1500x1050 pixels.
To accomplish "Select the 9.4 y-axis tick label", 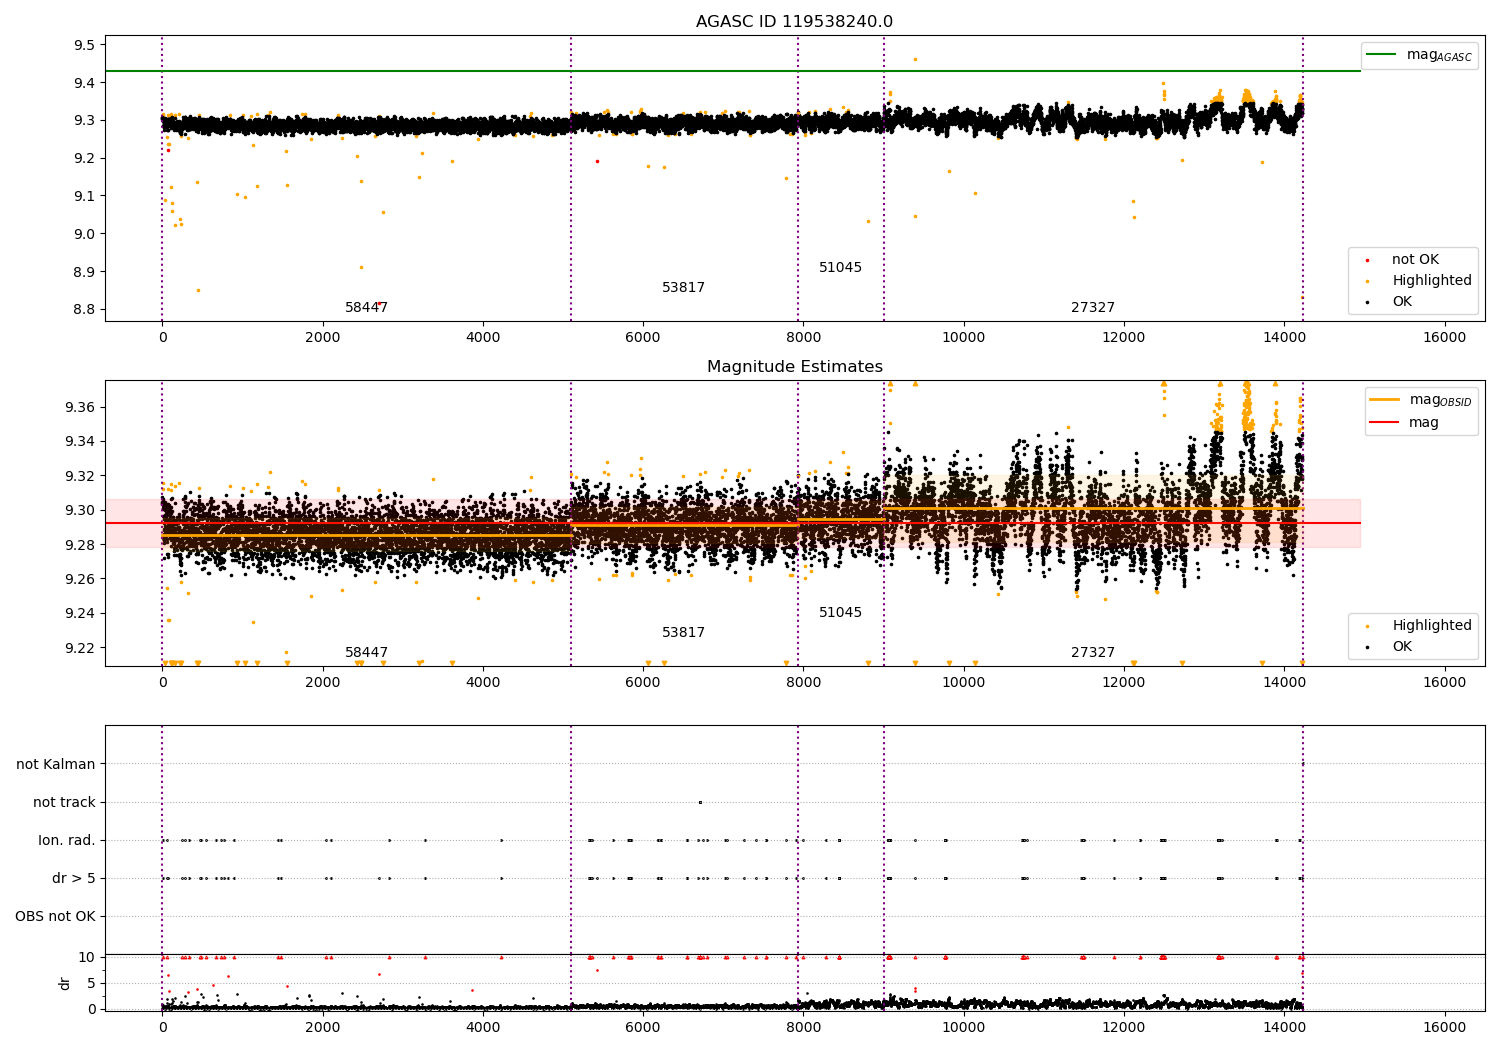I will pos(84,83).
